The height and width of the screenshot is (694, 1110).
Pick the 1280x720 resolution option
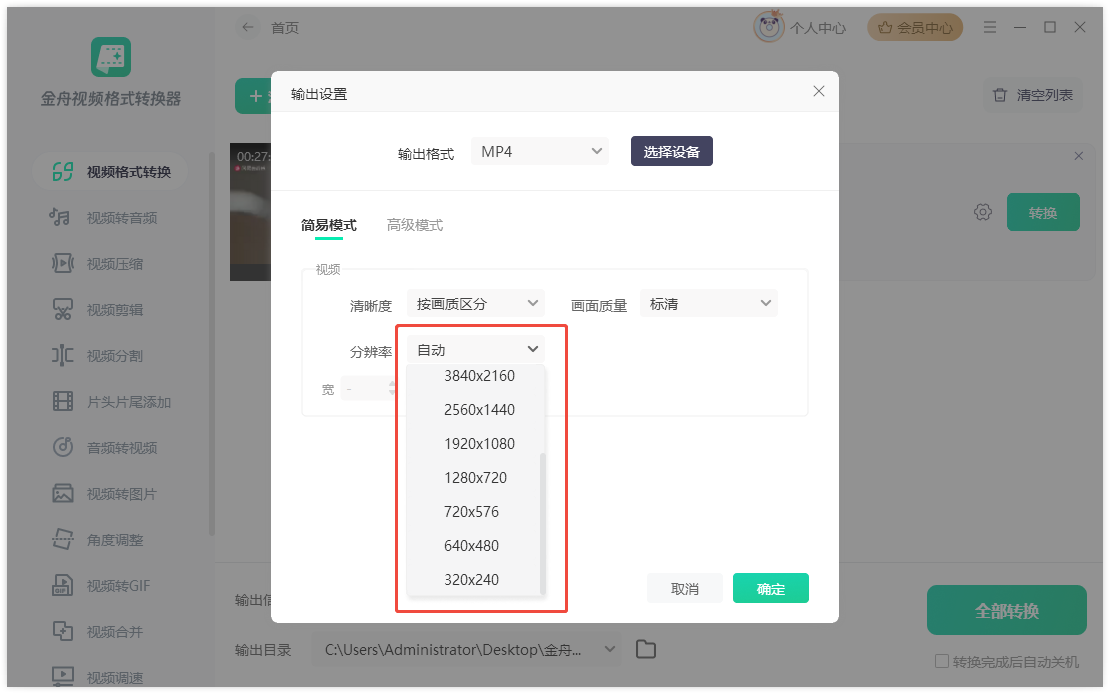tap(475, 478)
